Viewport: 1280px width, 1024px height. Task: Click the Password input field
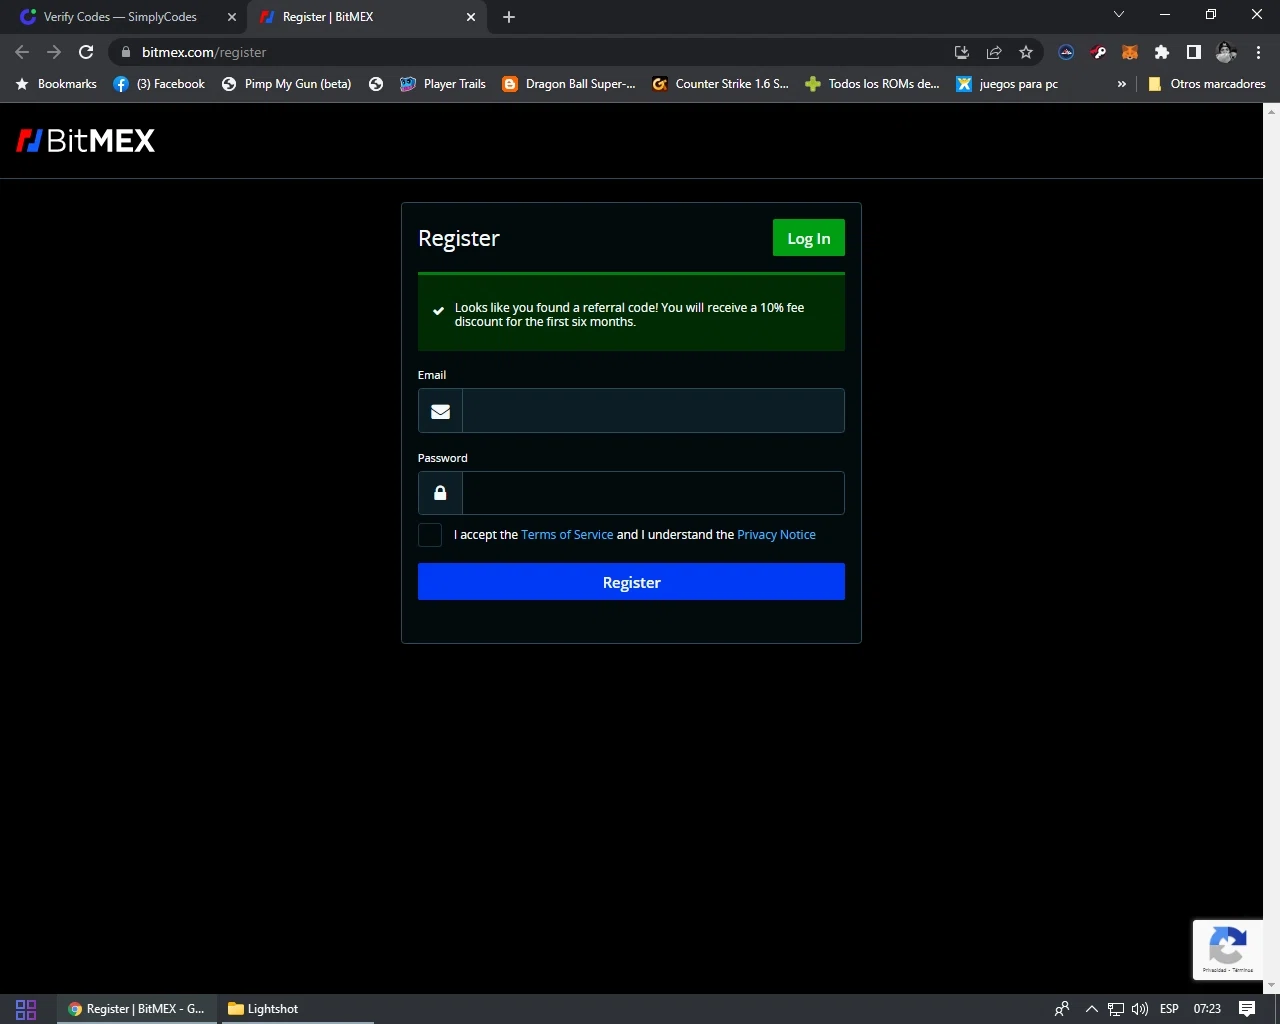click(653, 493)
